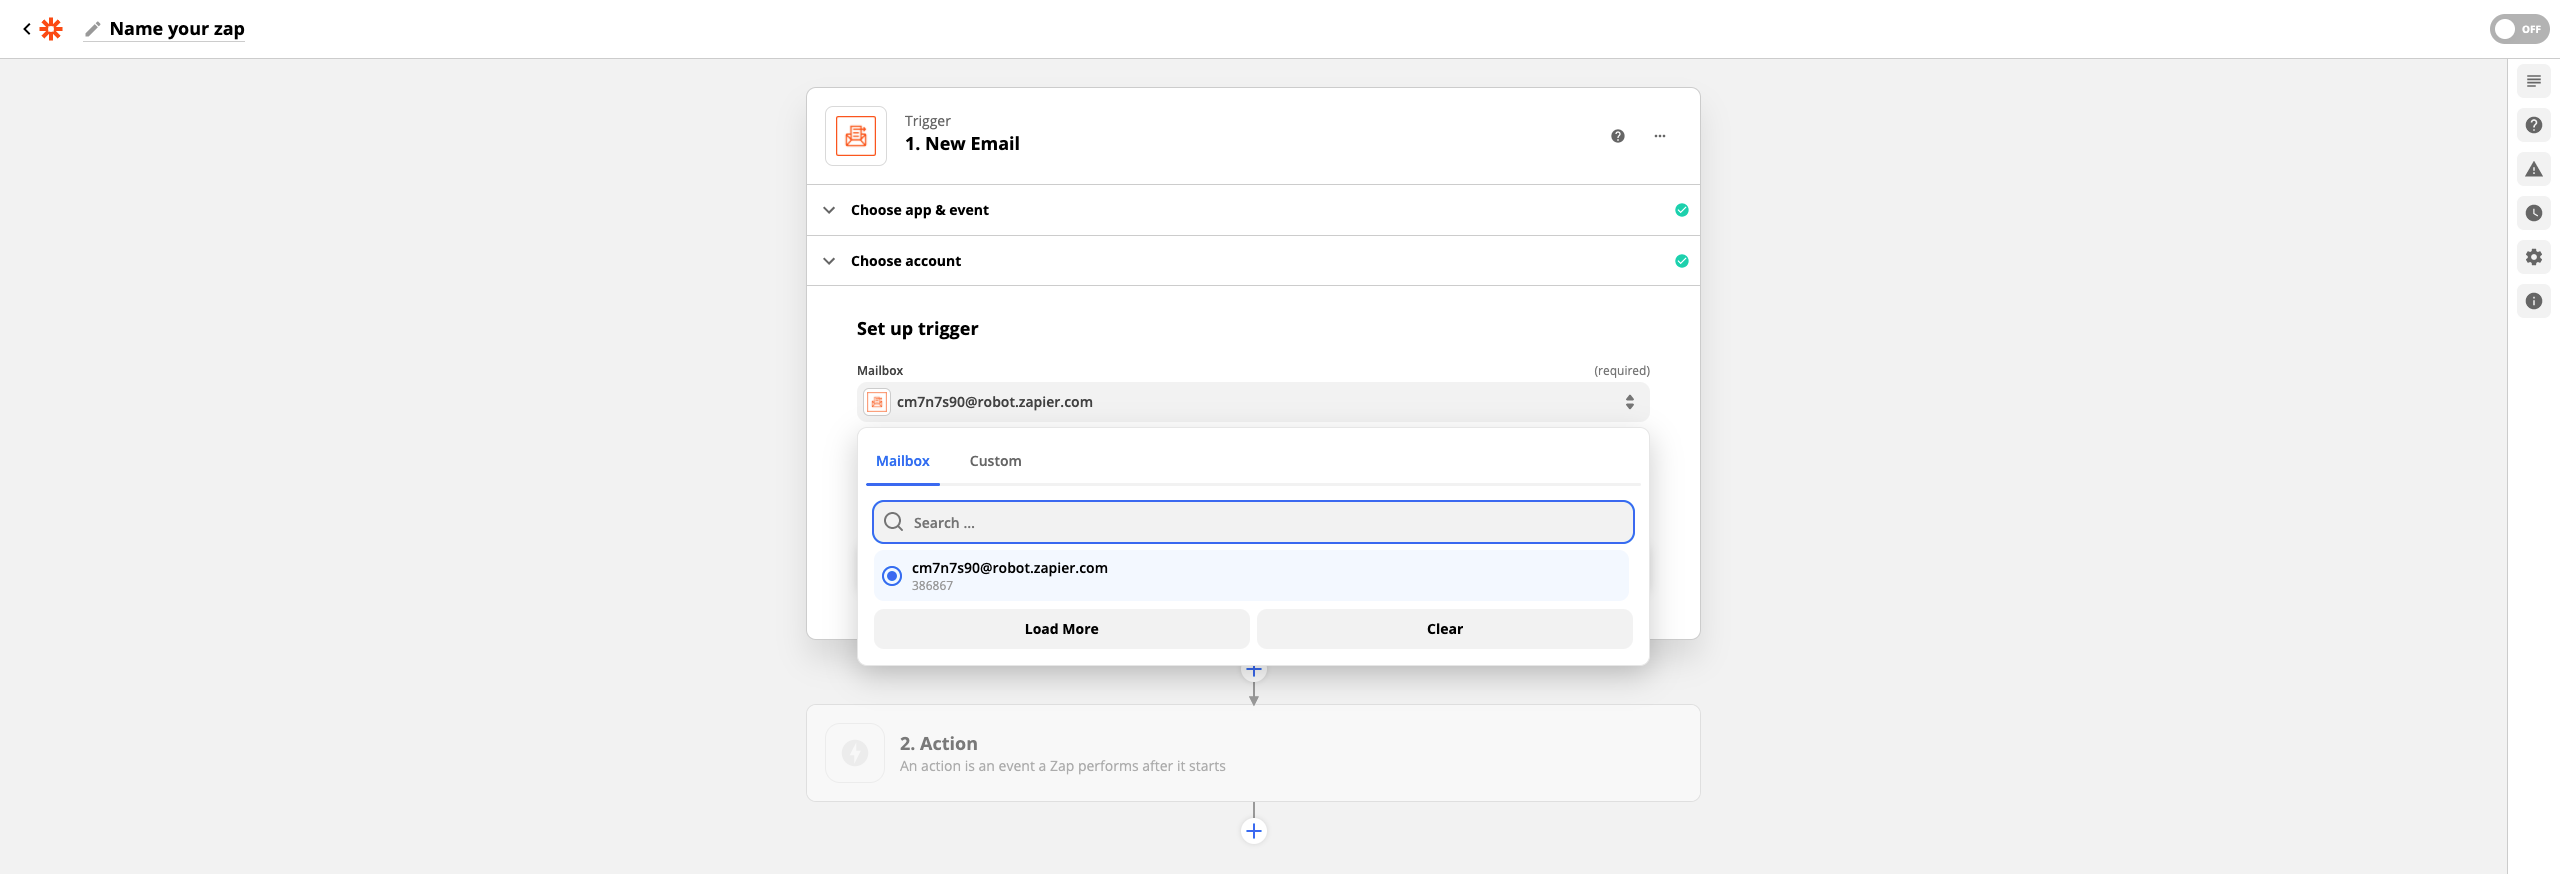Viewport: 2560px width, 874px height.
Task: Switch to the Custom tab
Action: pos(995,461)
